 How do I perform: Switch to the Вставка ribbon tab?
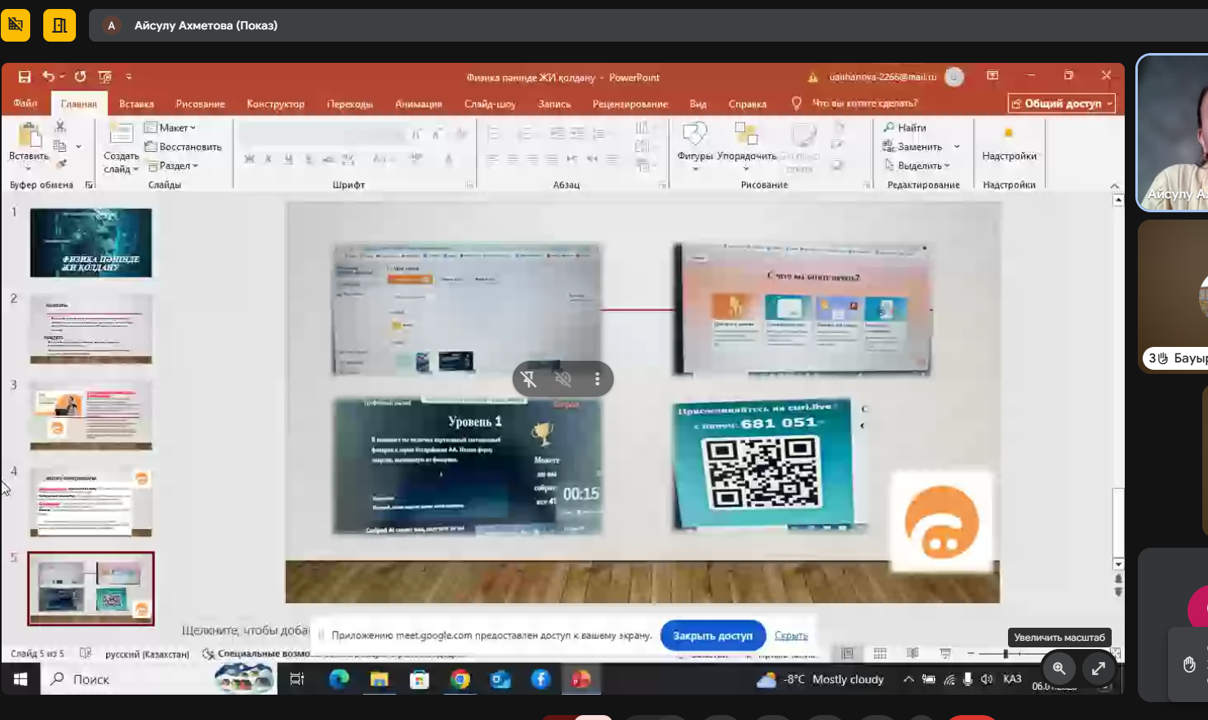[136, 104]
